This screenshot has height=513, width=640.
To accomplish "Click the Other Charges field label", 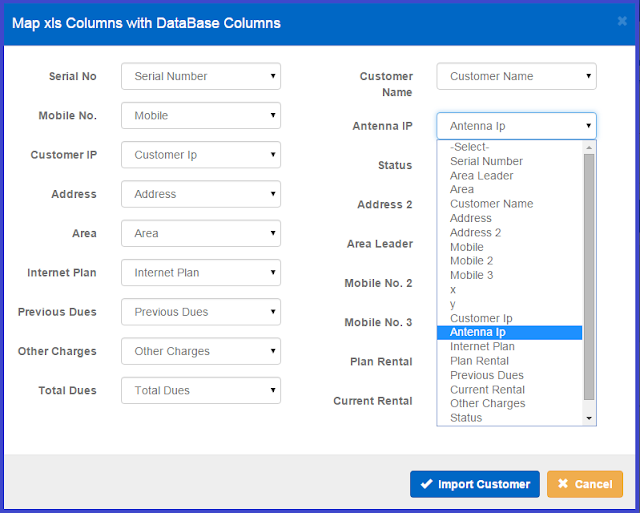I will coord(57,351).
